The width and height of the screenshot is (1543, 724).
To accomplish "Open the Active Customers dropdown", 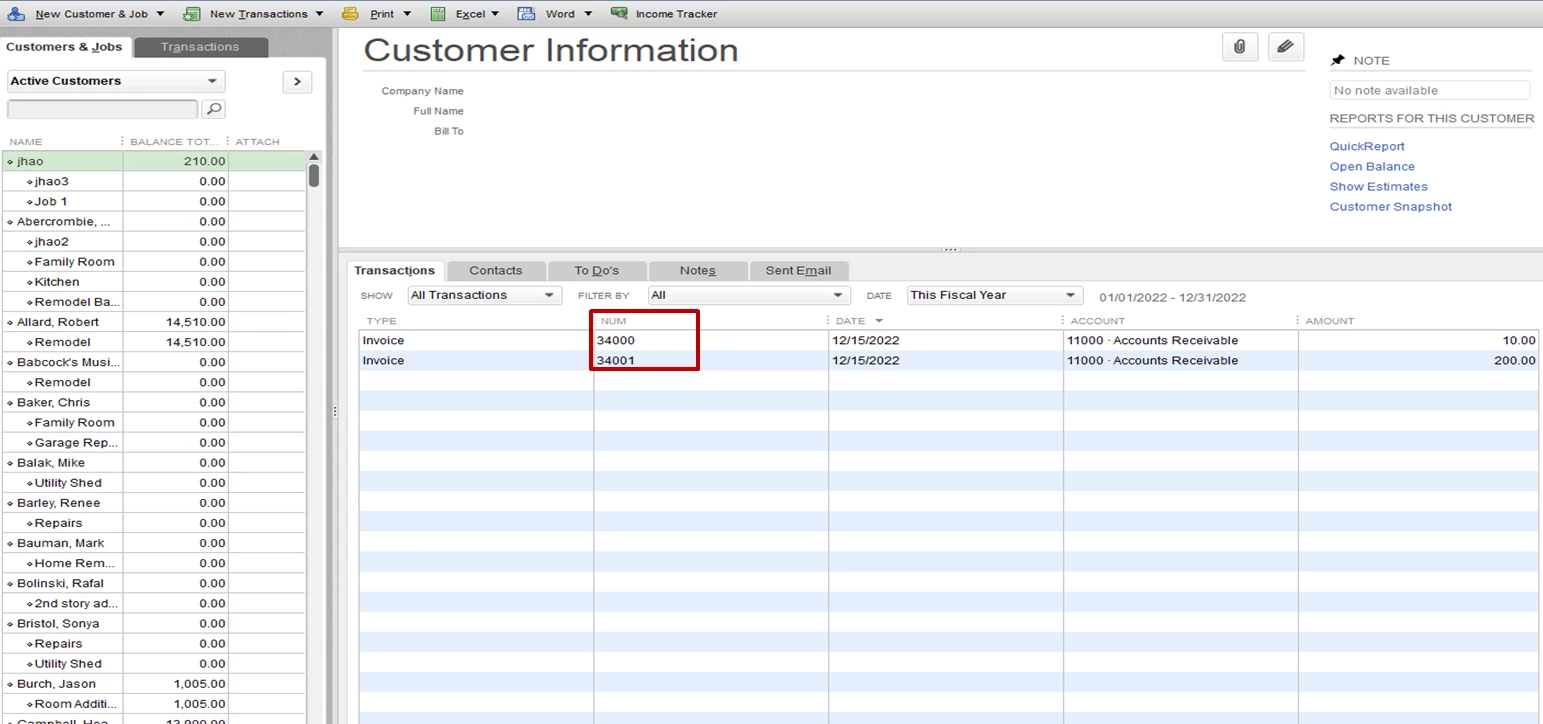I will point(116,81).
